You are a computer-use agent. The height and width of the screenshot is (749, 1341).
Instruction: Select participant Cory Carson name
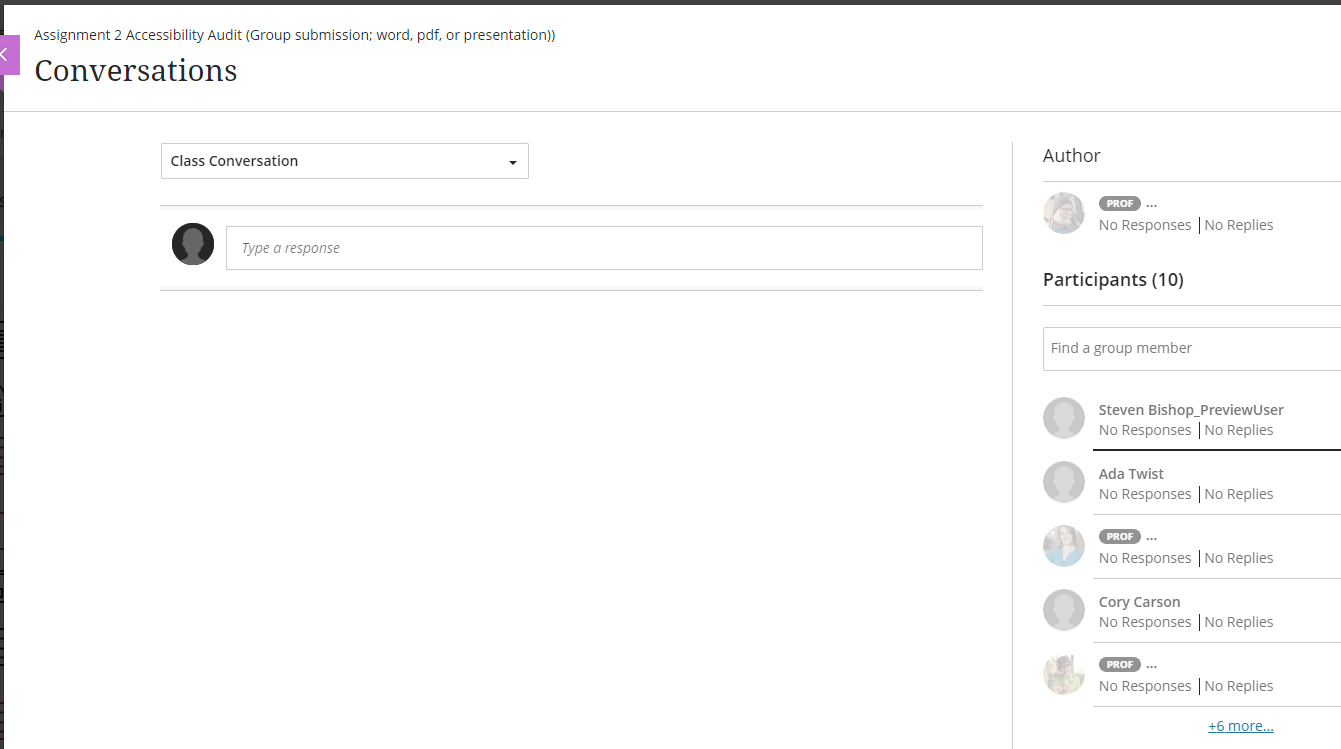(1139, 602)
